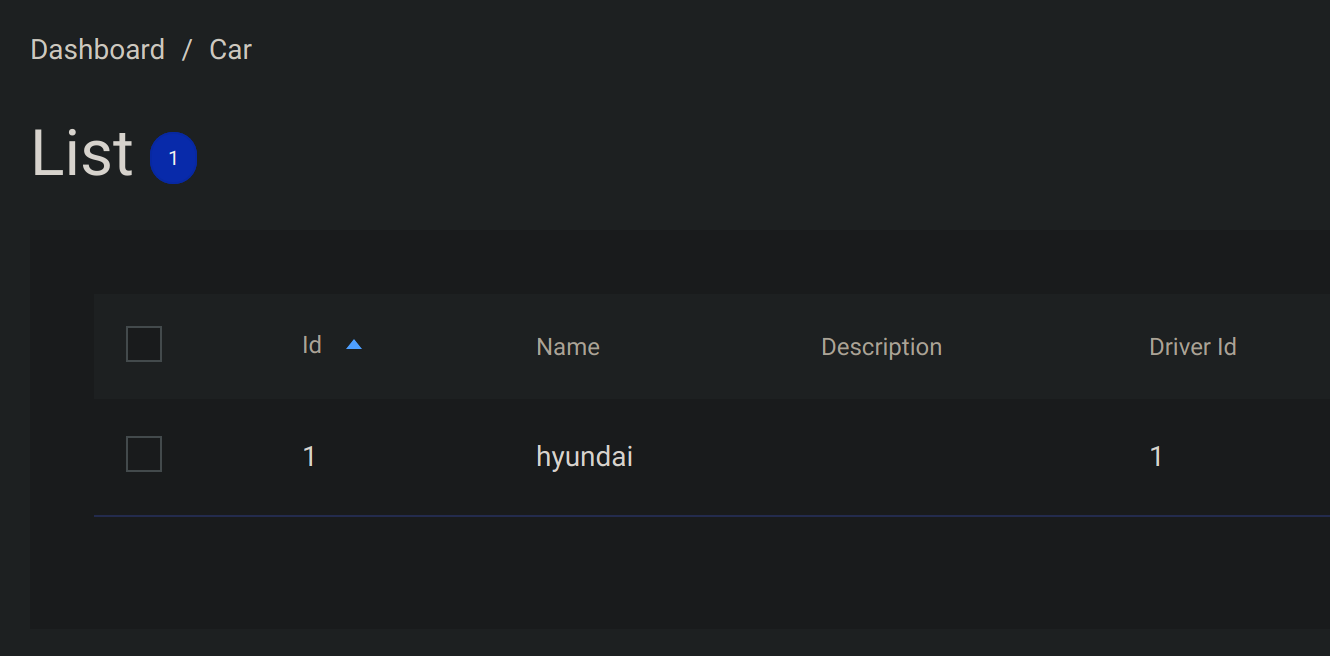The height and width of the screenshot is (656, 1330).
Task: Click the empty Description cell for hyundai
Action: point(881,456)
